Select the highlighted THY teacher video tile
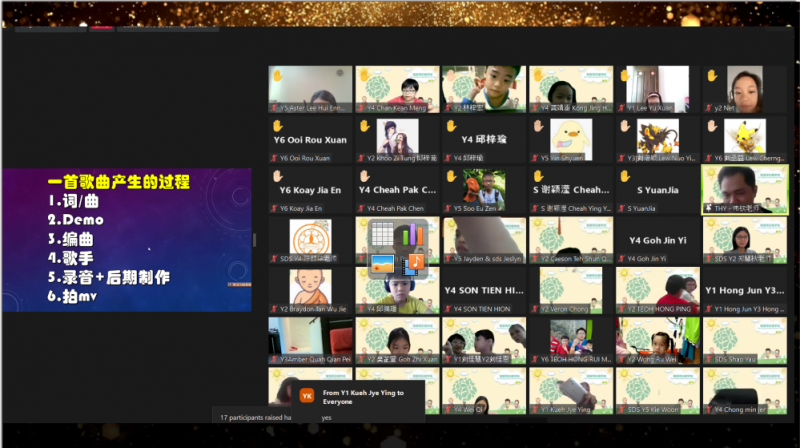This screenshot has height=448, width=800. pos(744,188)
